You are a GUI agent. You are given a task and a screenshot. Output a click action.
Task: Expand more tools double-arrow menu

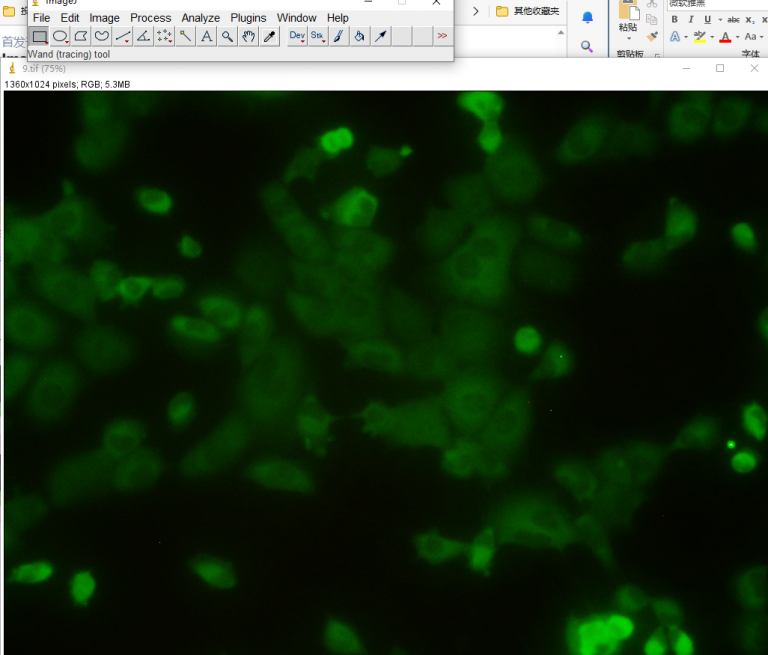[442, 37]
